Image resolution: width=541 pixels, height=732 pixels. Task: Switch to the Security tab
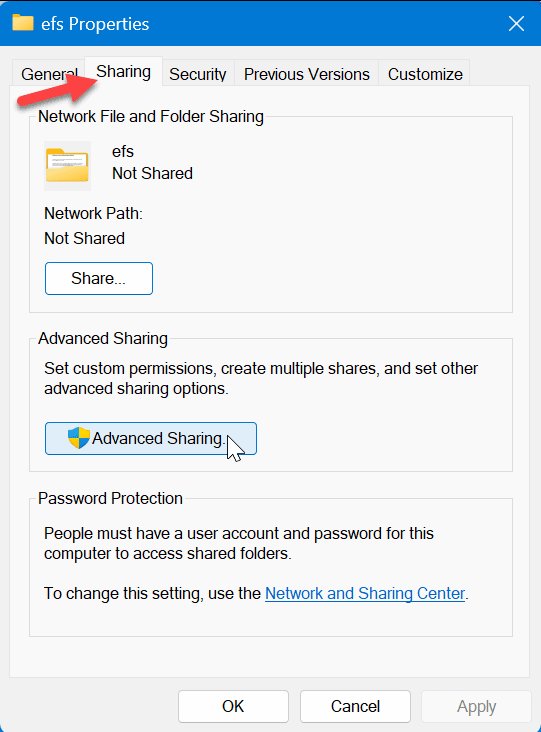197,74
